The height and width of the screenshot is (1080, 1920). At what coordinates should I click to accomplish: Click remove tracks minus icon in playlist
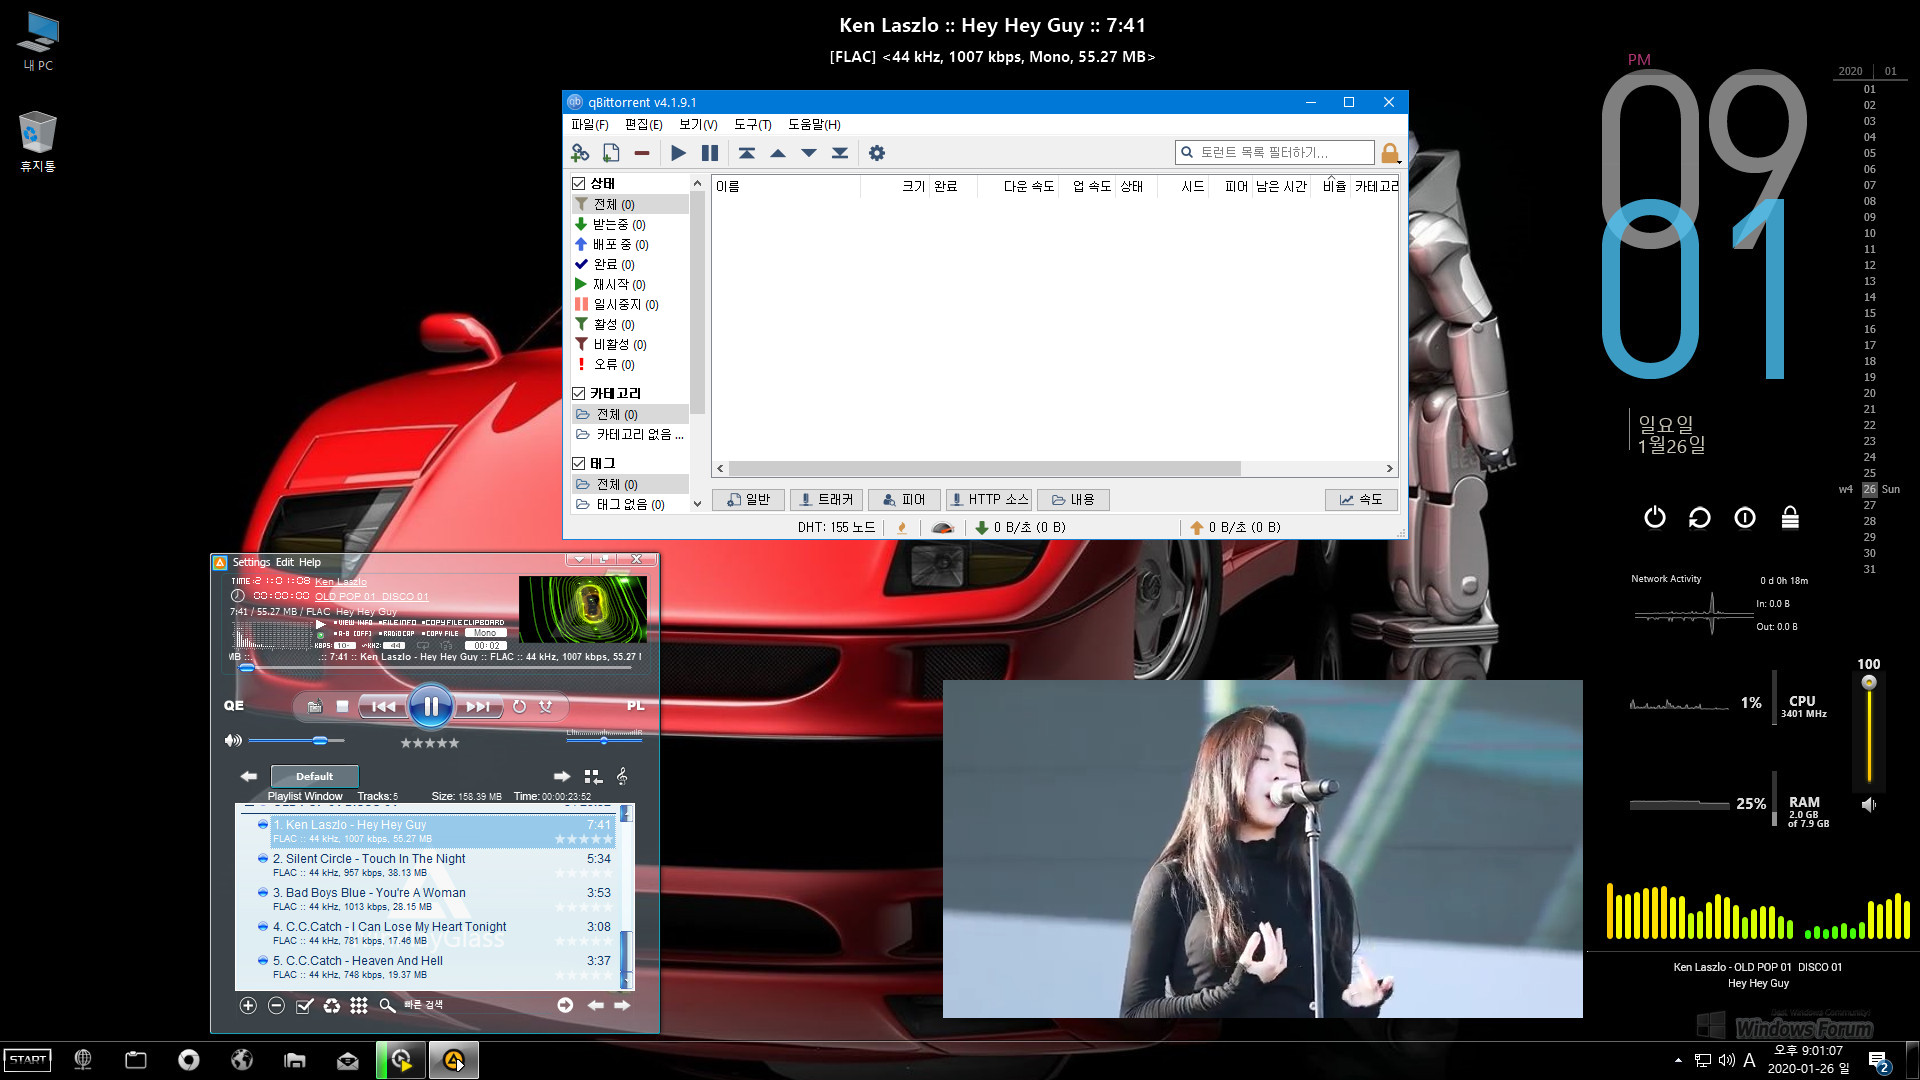pos(276,1005)
